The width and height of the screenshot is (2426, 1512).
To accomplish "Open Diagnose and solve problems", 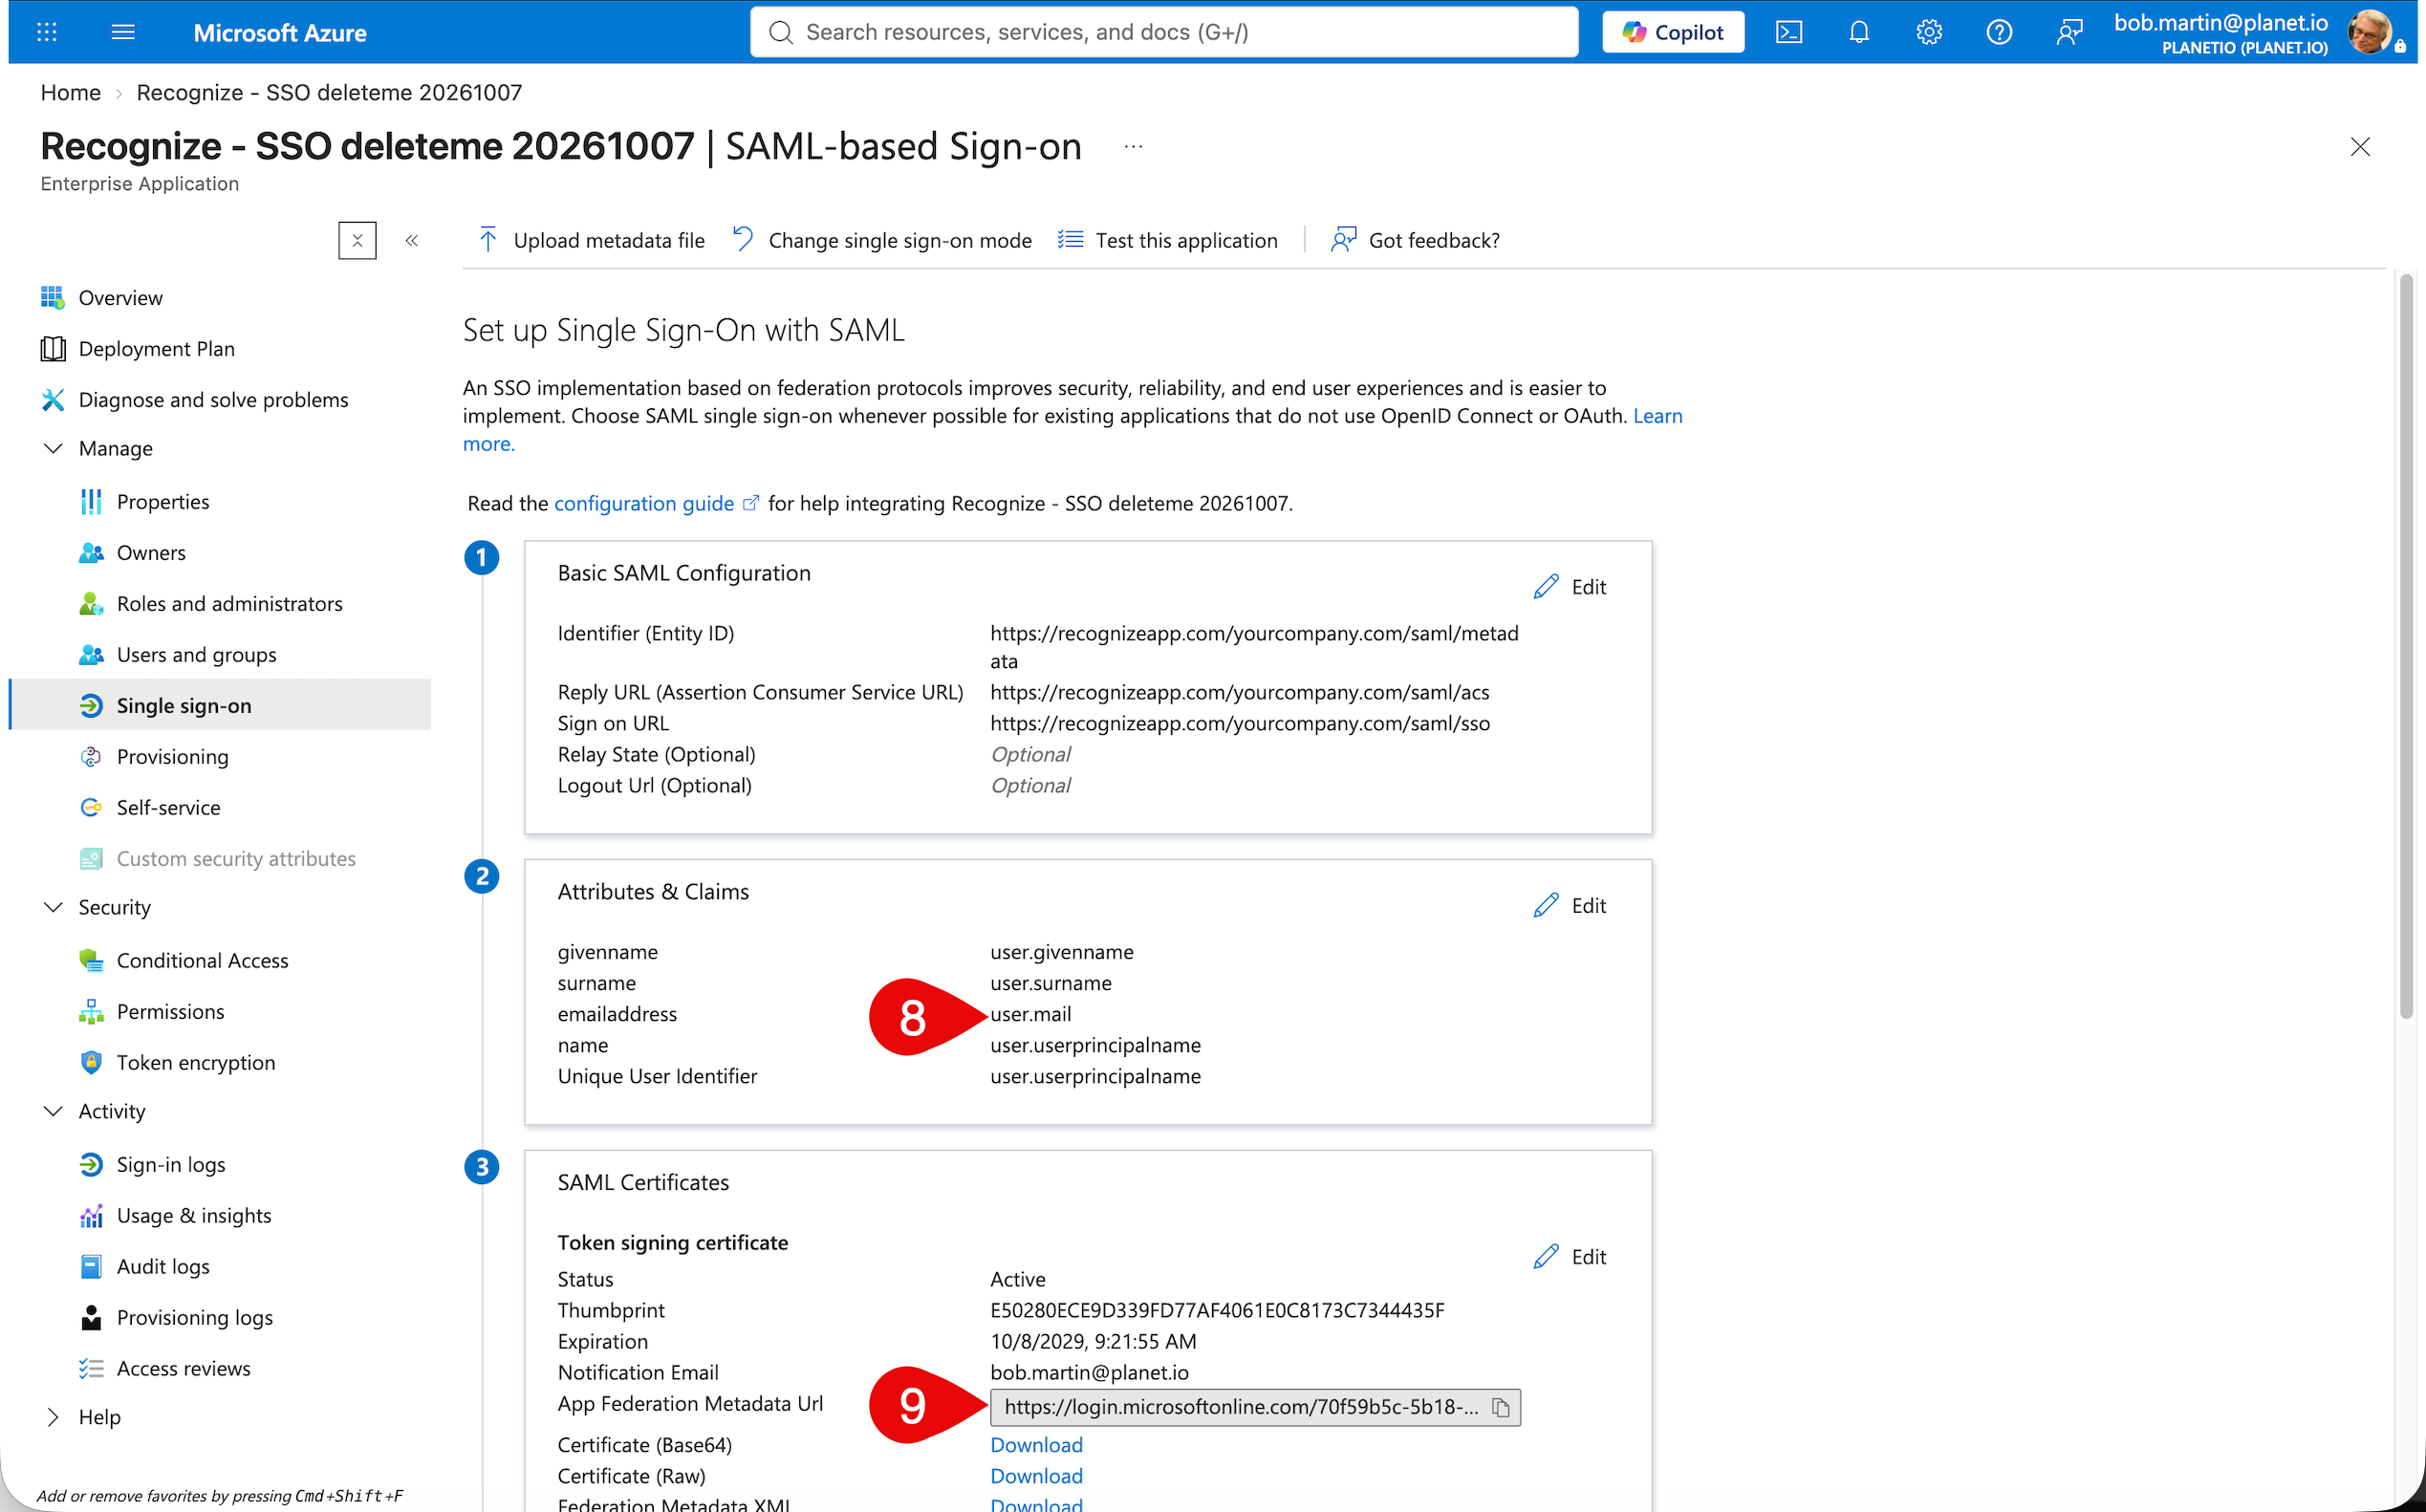I will click(213, 399).
